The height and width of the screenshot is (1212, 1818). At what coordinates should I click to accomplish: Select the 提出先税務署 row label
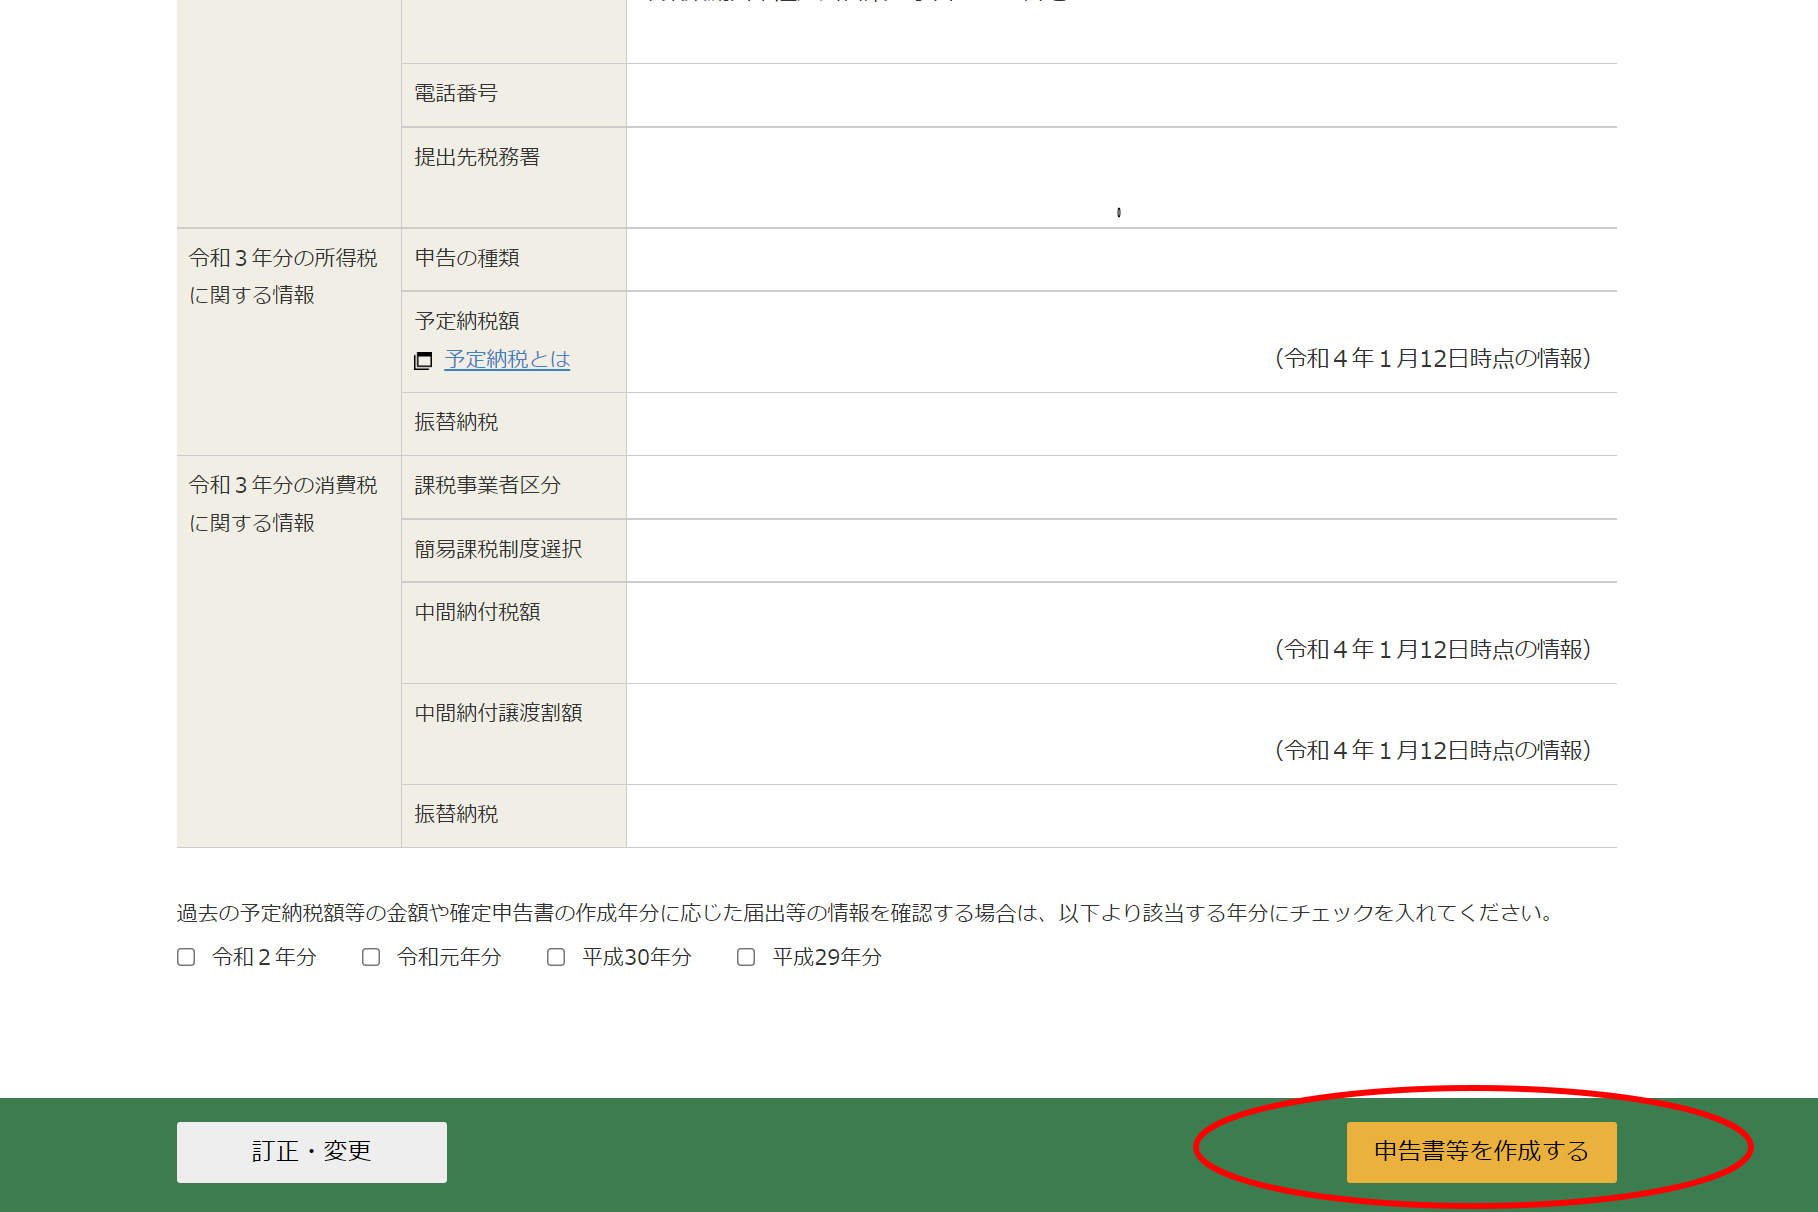coord(477,157)
